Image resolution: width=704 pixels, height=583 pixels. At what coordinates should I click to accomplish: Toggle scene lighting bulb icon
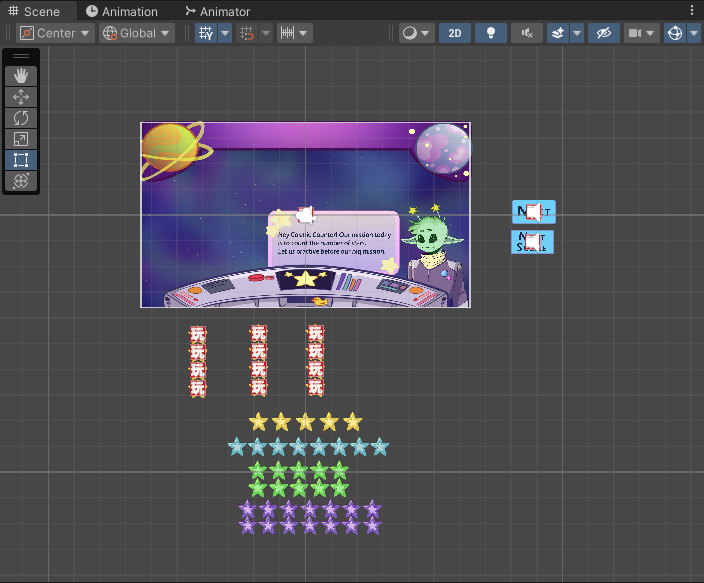point(491,33)
